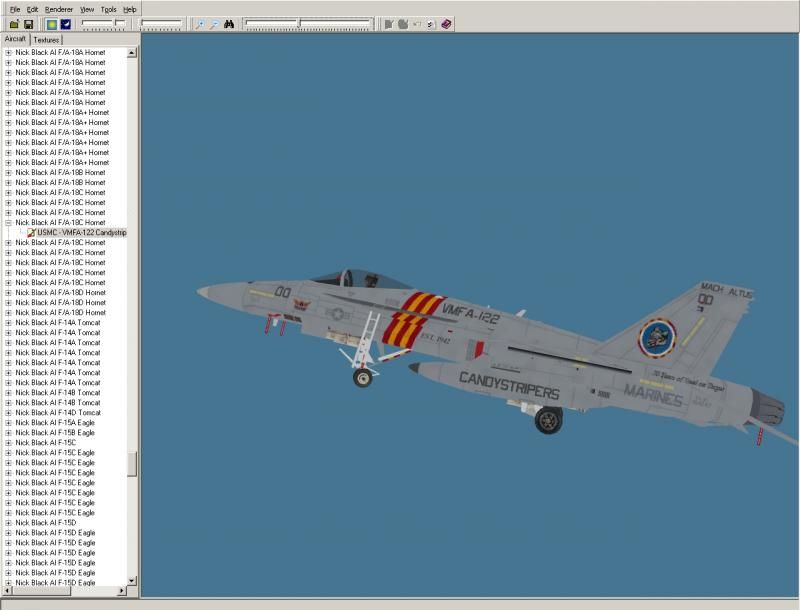Open the Edit menu

coord(32,9)
